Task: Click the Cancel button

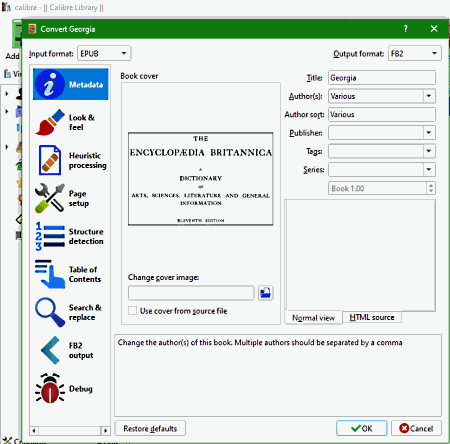Action: click(416, 428)
